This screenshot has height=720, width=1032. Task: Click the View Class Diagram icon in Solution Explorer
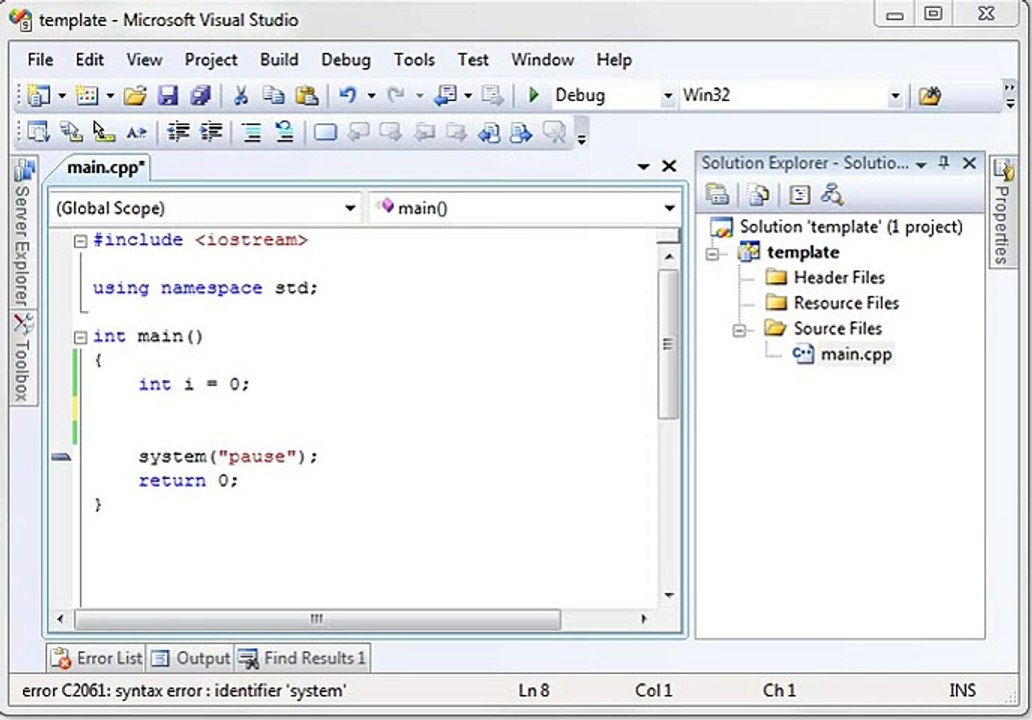tap(832, 195)
